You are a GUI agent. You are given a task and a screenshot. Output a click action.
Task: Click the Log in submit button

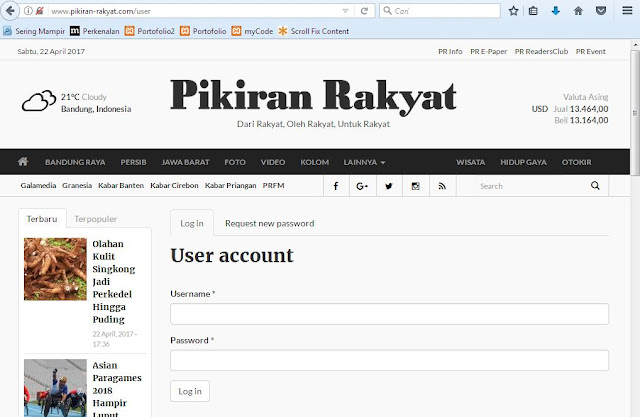click(190, 391)
